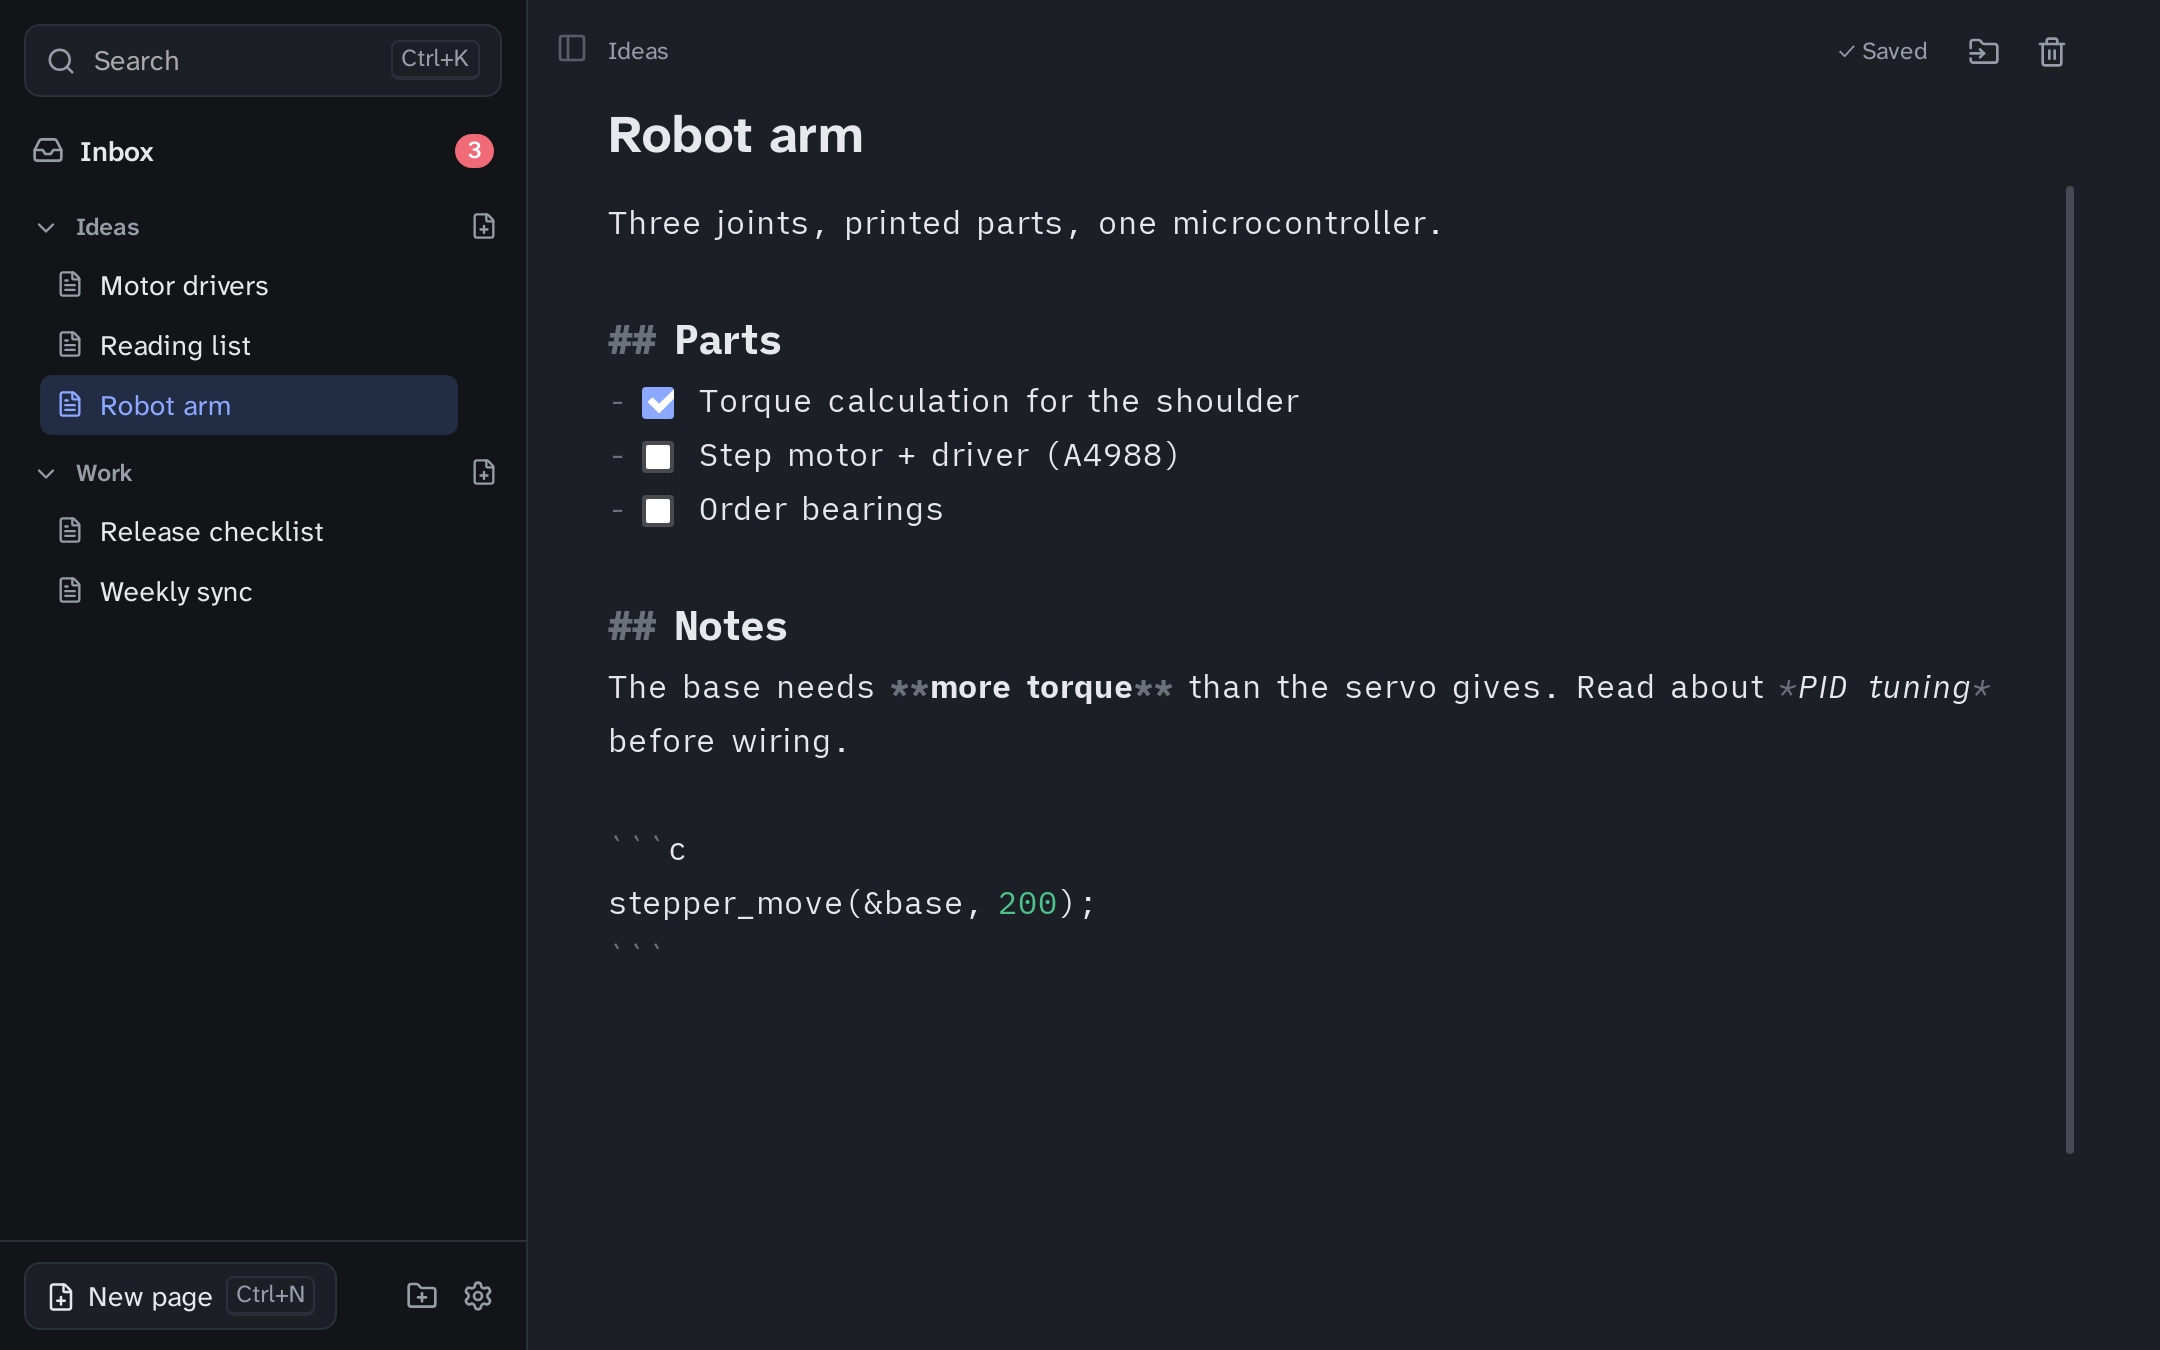Screen dimensions: 2160x1350
Task: Open settings gear icon
Action: pos(478,1296)
